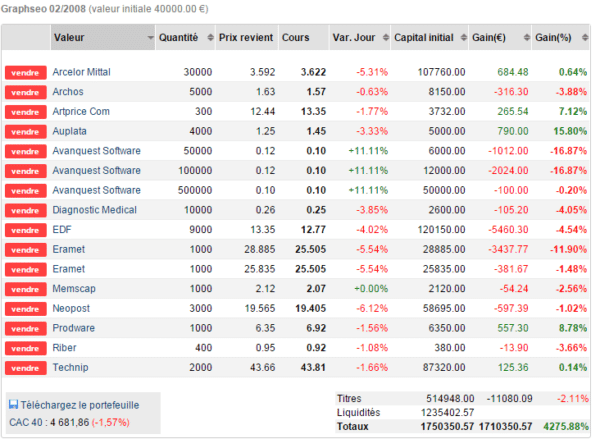Sort by Valeur column arrow
600x439 pixels.
(x=150, y=38)
